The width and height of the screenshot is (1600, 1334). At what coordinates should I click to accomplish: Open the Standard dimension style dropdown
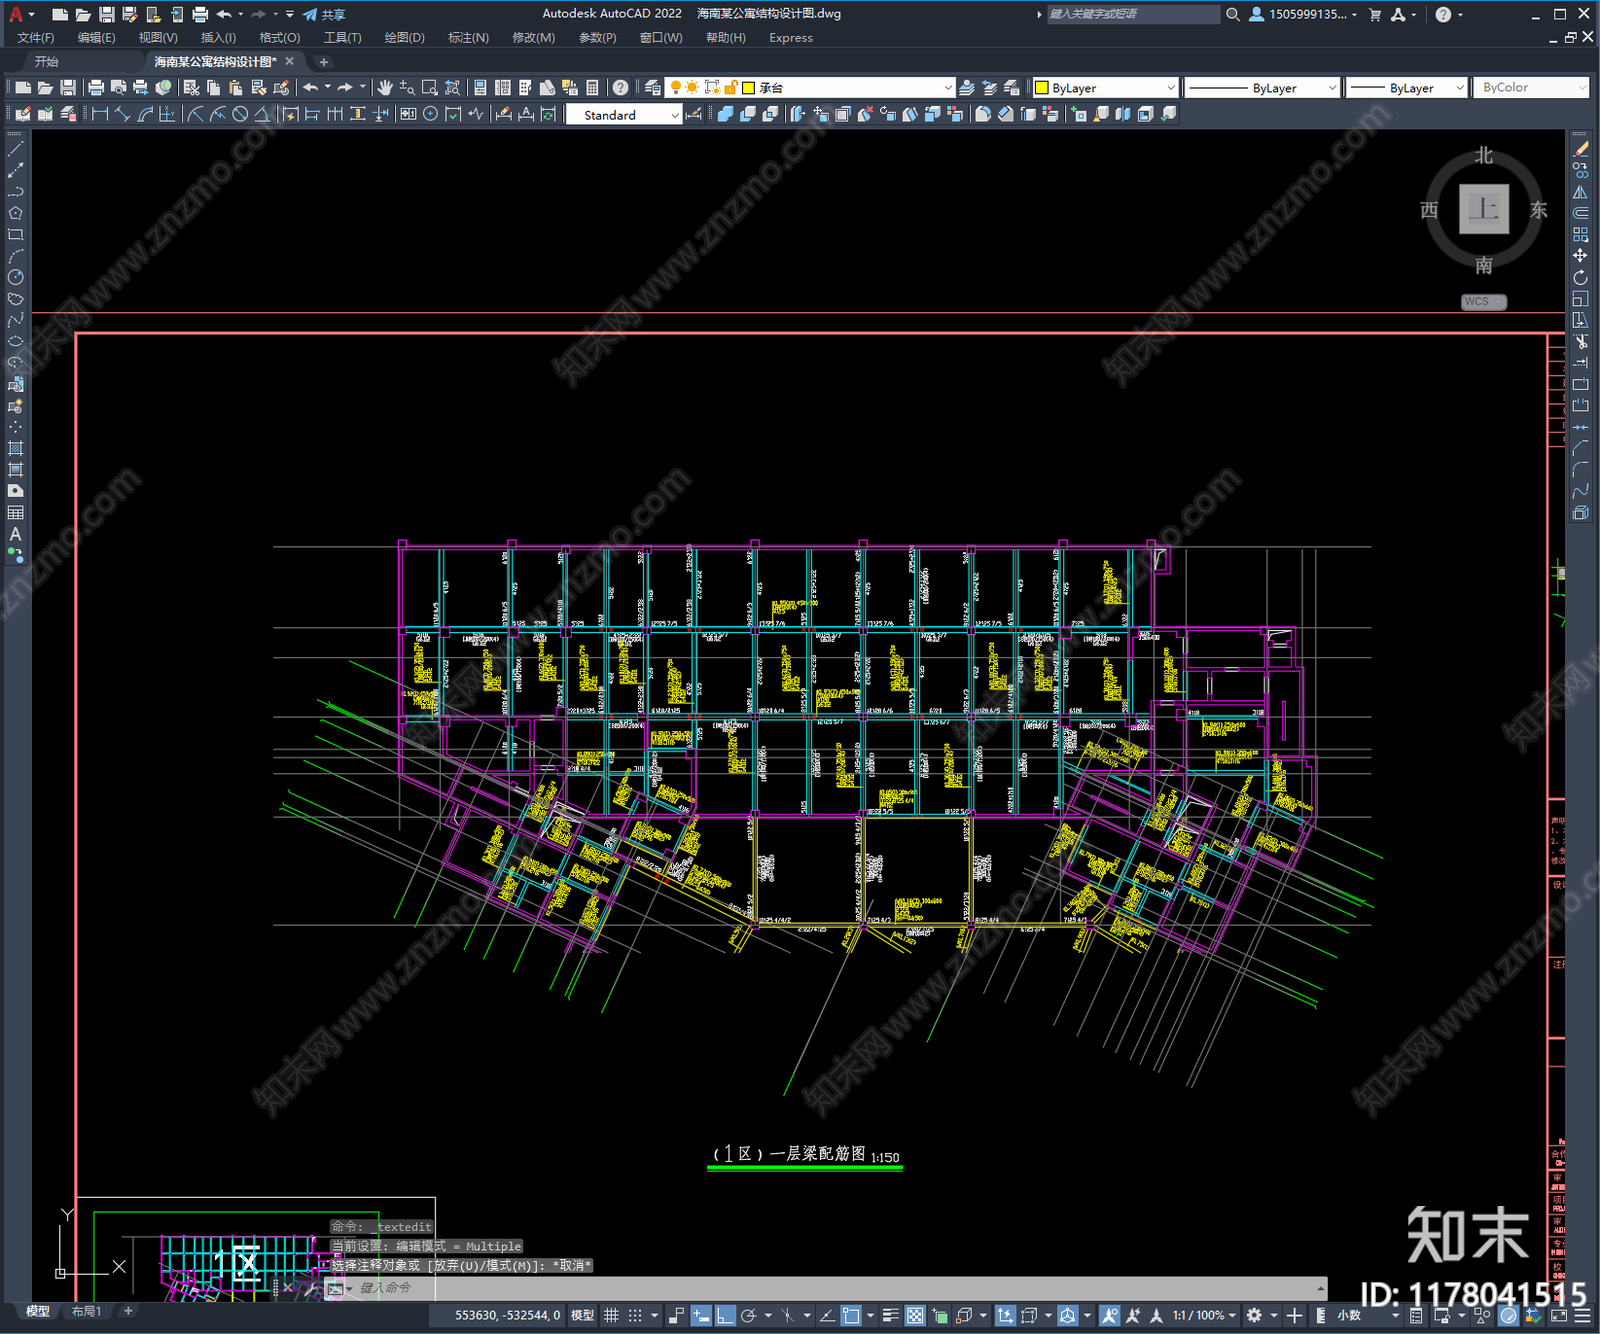(x=624, y=115)
